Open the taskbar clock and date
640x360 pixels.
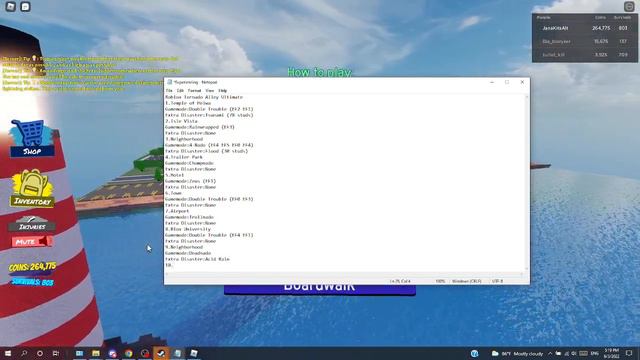point(611,353)
